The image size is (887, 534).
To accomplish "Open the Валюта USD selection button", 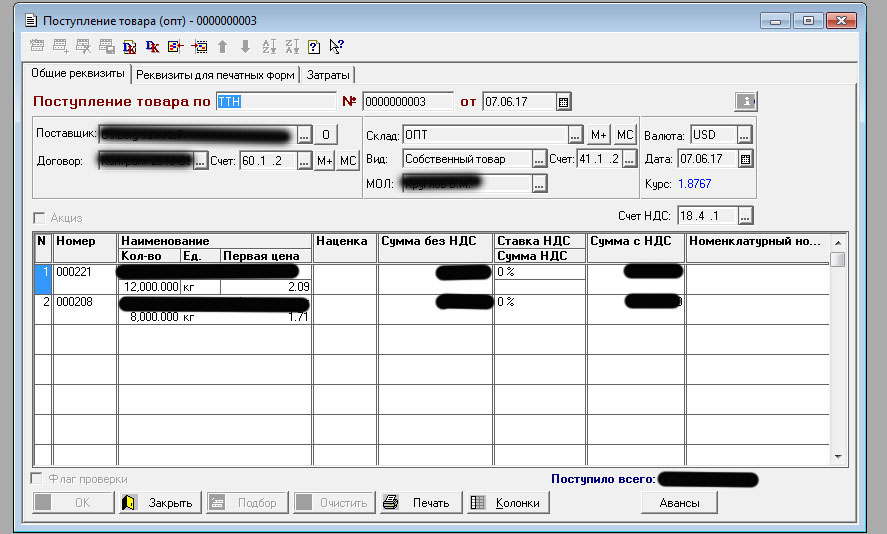I will pyautogui.click(x=745, y=135).
